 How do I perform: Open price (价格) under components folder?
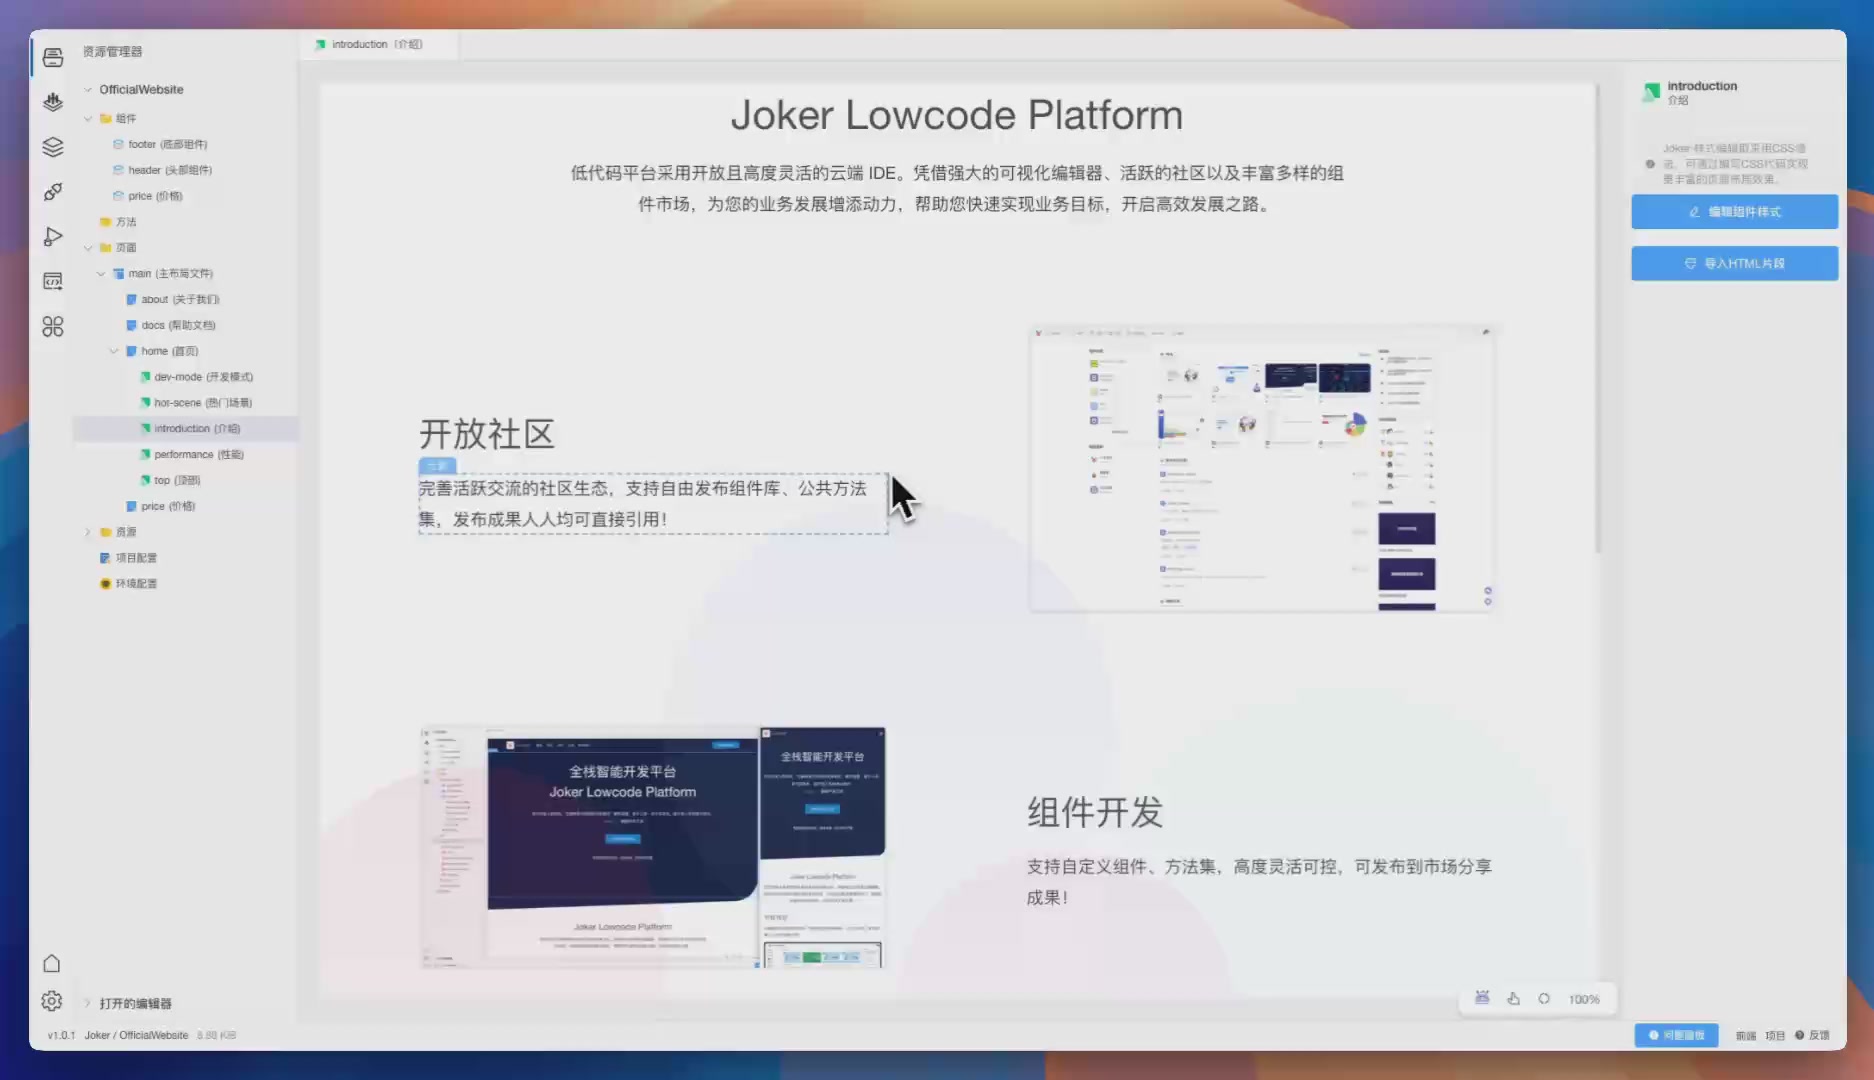click(155, 196)
